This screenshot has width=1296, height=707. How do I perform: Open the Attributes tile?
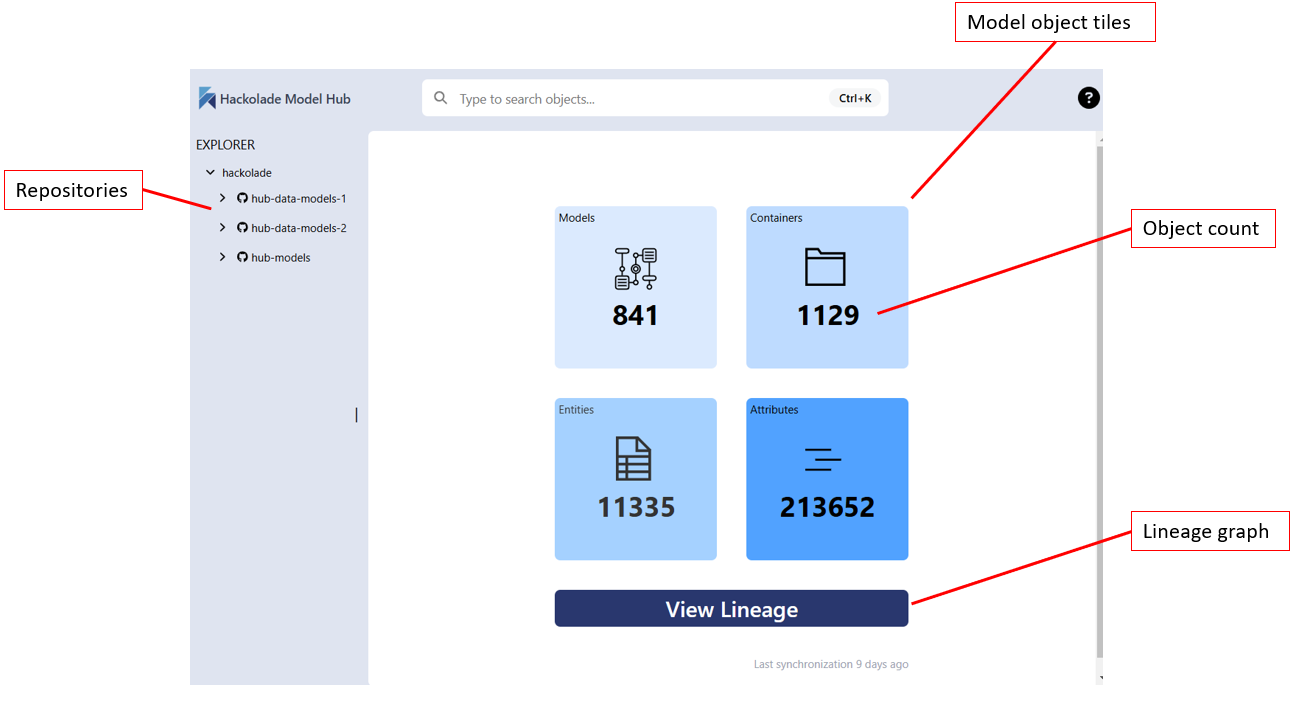(827, 479)
